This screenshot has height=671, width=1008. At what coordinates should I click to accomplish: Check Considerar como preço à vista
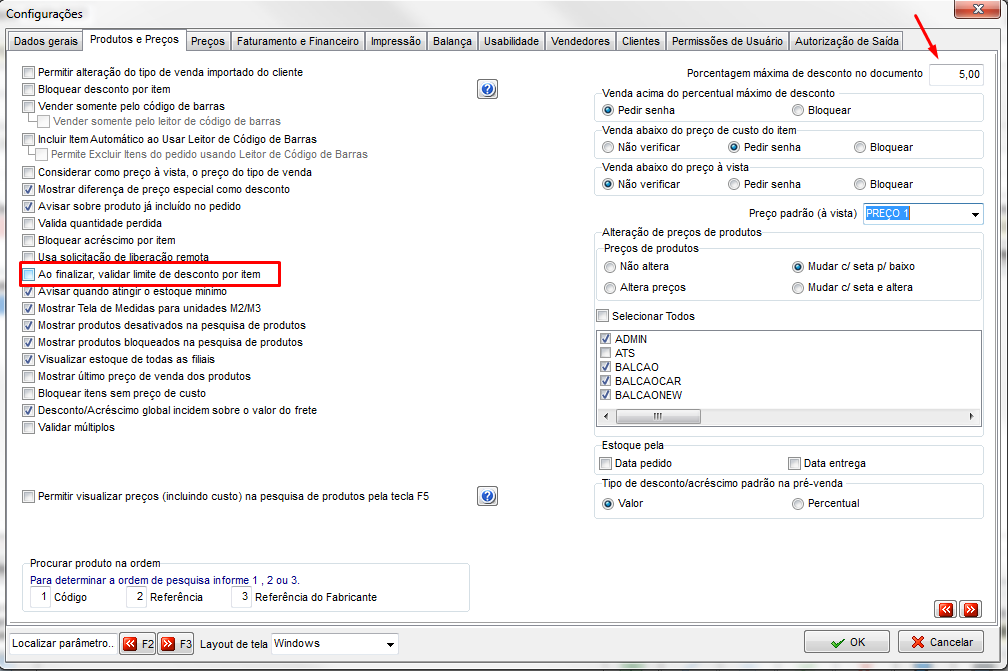[x=28, y=172]
